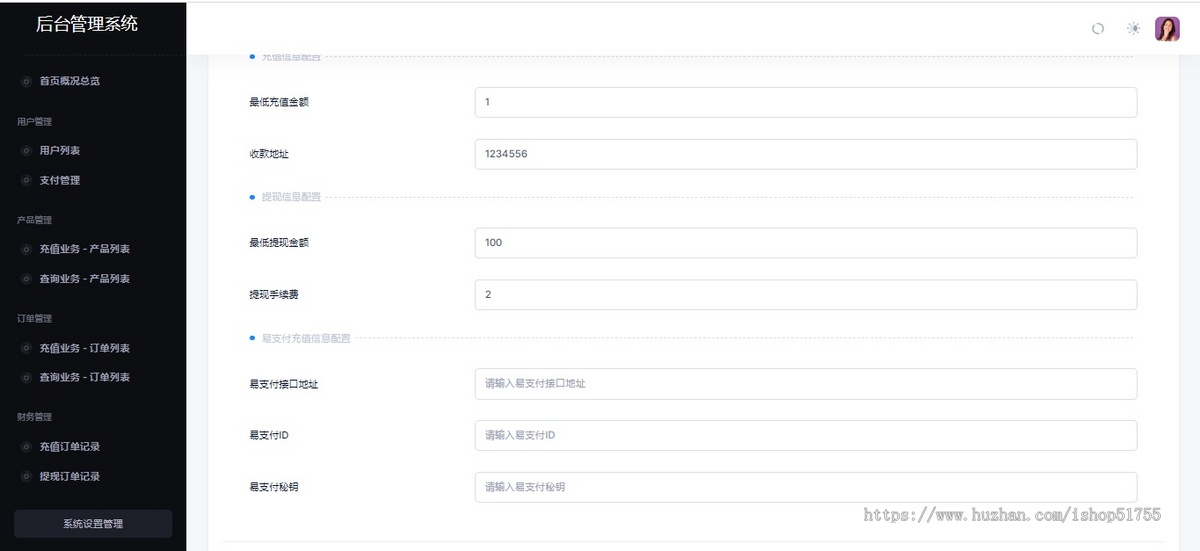This screenshot has width=1200, height=551.
Task: Open the user avatar profile menu
Action: 1167,29
